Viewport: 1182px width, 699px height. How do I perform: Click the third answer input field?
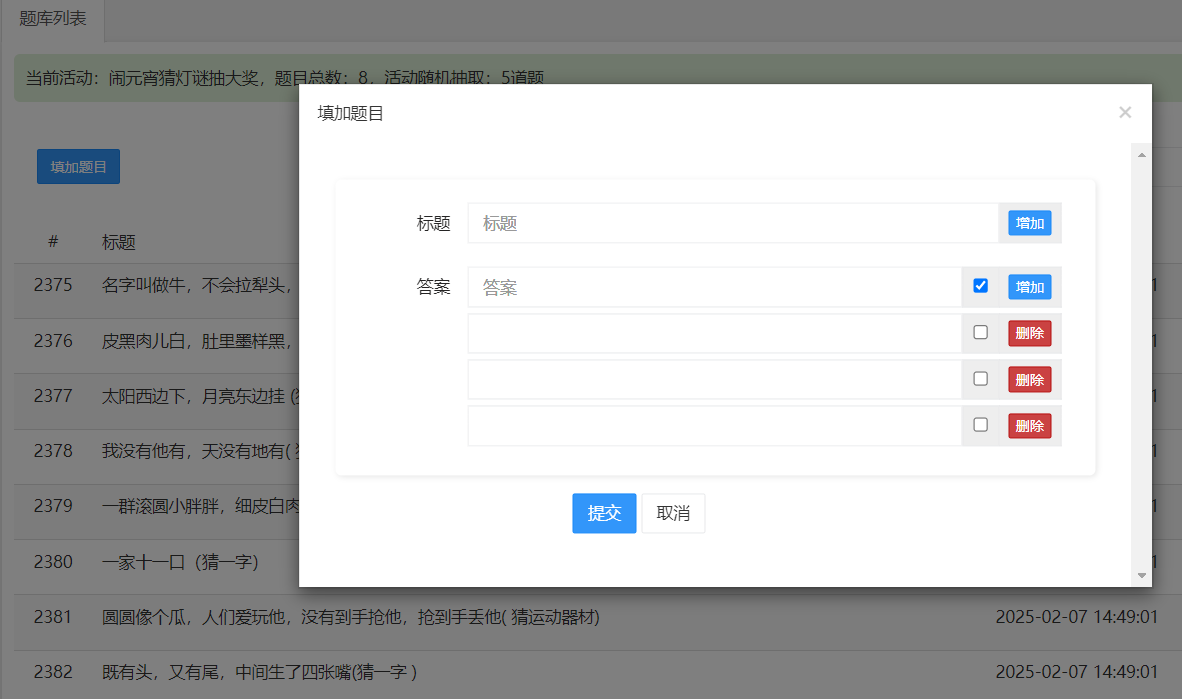pyautogui.click(x=715, y=379)
